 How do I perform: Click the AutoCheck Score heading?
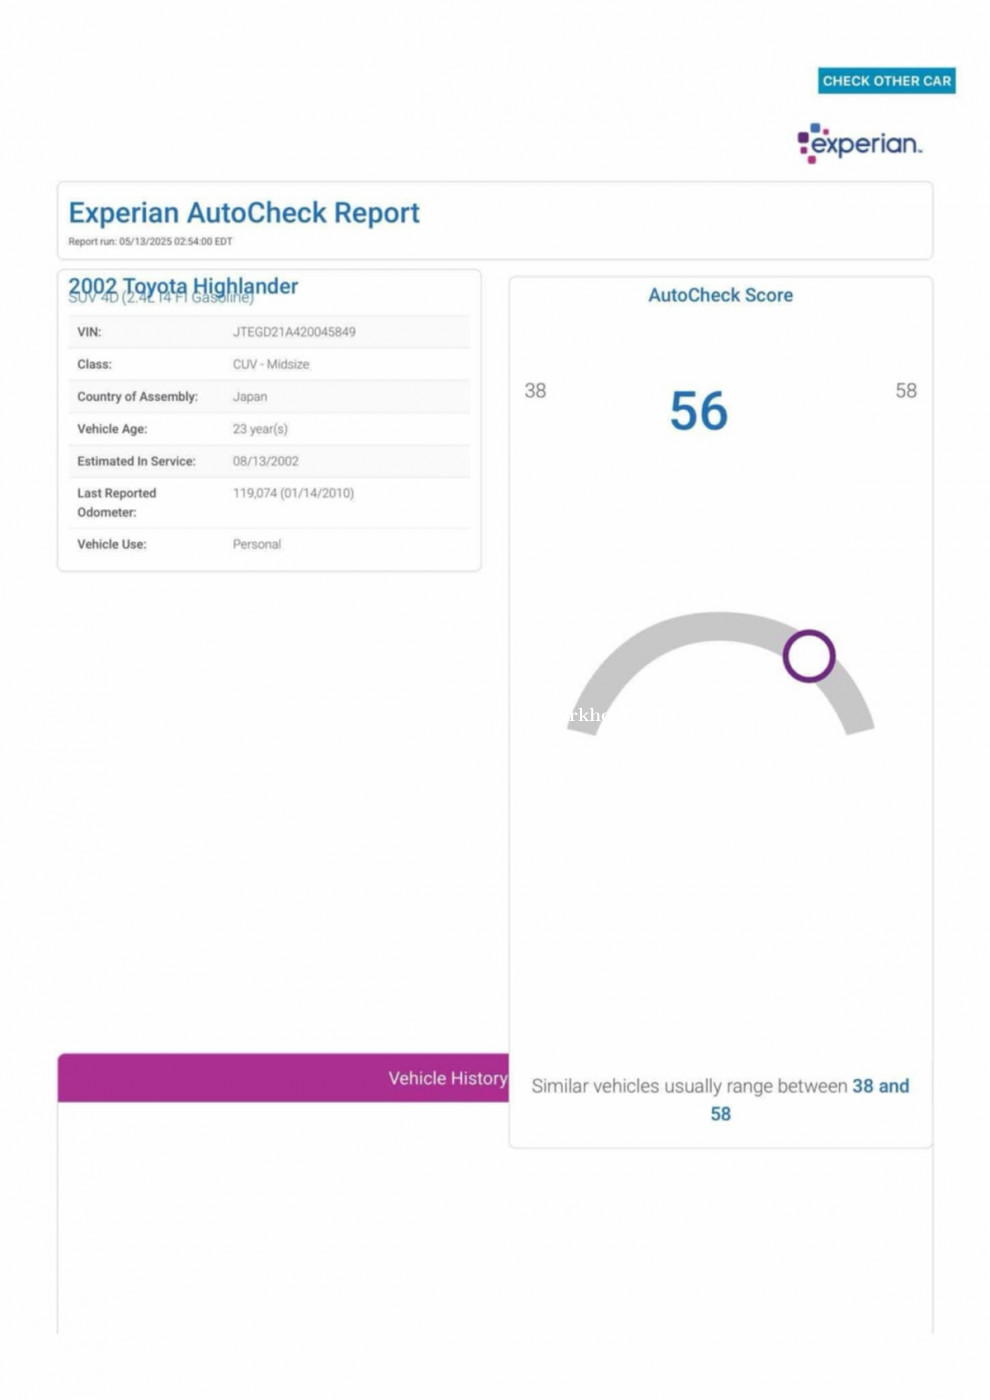720,295
